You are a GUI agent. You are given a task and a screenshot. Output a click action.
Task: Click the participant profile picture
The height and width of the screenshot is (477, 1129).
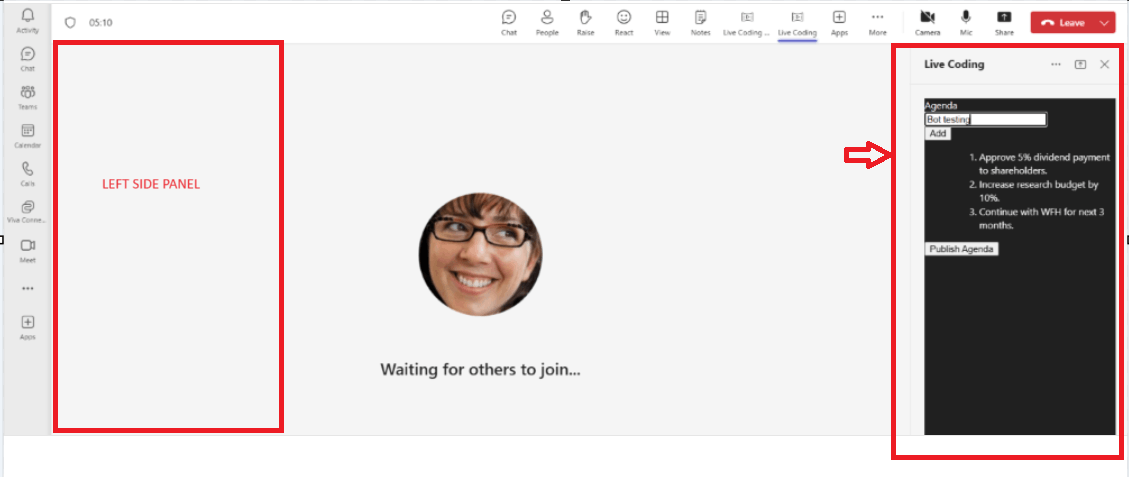click(480, 254)
